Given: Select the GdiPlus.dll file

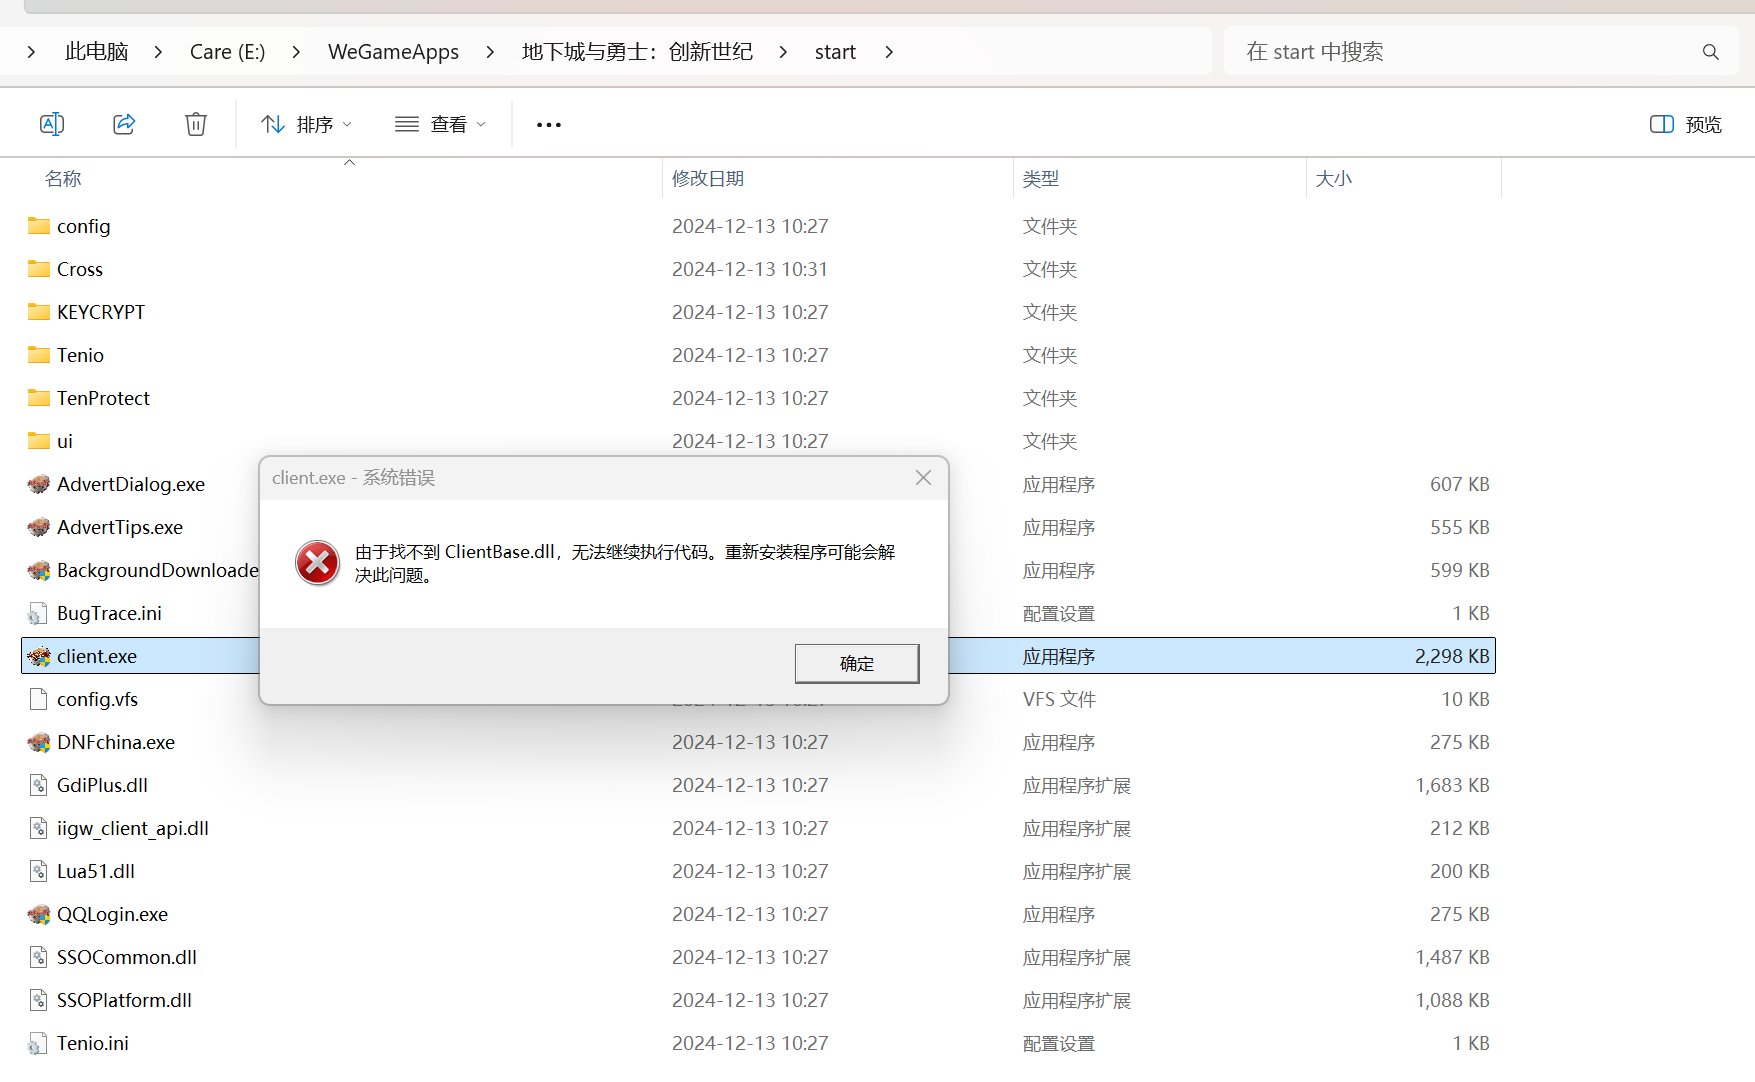Looking at the screenshot, I should 102,785.
